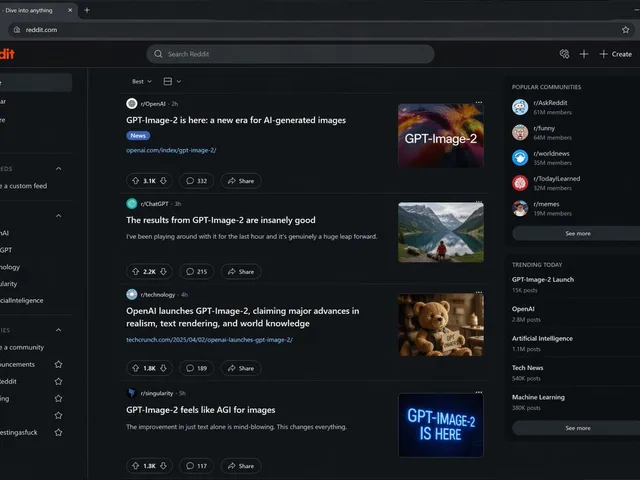This screenshot has width=640, height=480.
Task: Open more options menu on r/technology post
Action: [479, 292]
